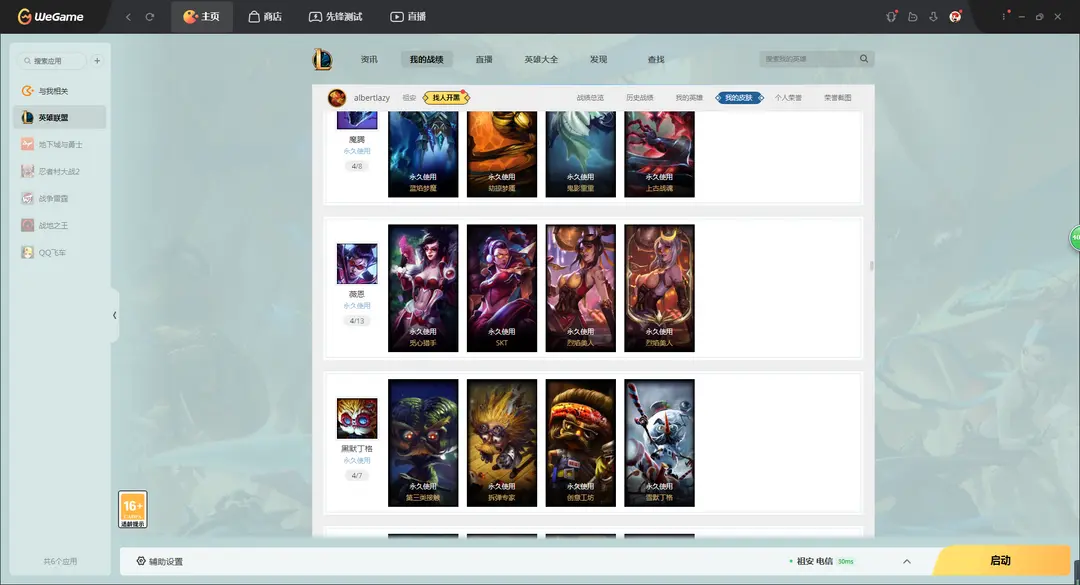
Task: Collapse the left sidebar with arrow handle
Action: point(114,315)
